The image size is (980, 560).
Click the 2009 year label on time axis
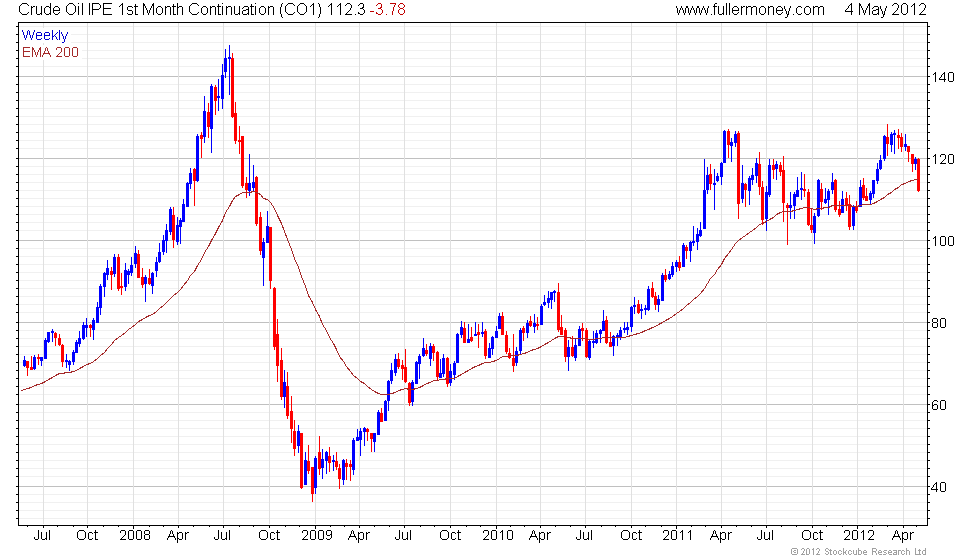coord(317,536)
